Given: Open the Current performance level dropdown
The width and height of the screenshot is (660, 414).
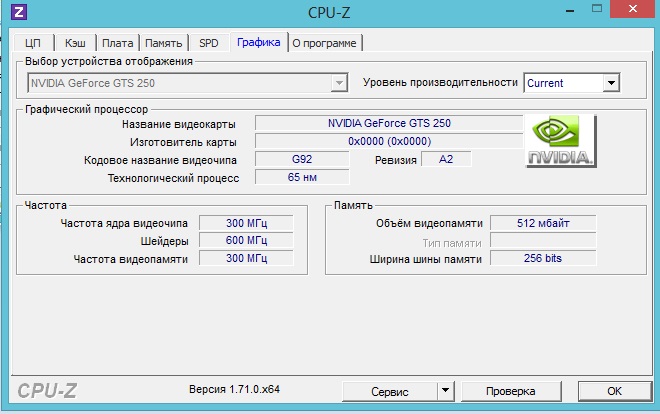Looking at the screenshot, I should (611, 83).
